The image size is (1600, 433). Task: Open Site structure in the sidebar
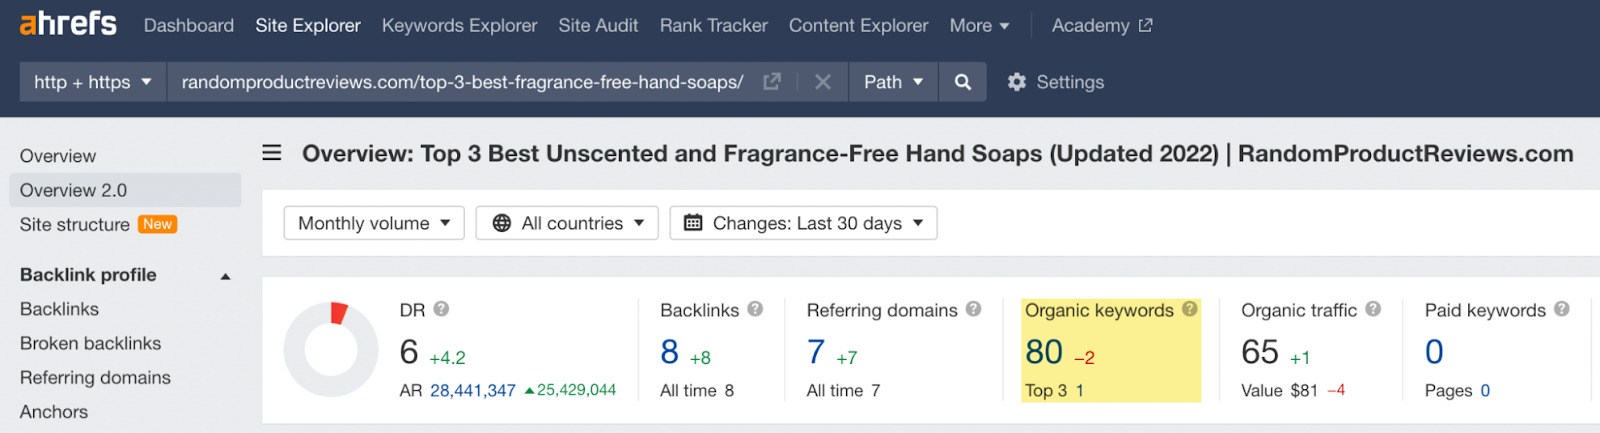75,225
